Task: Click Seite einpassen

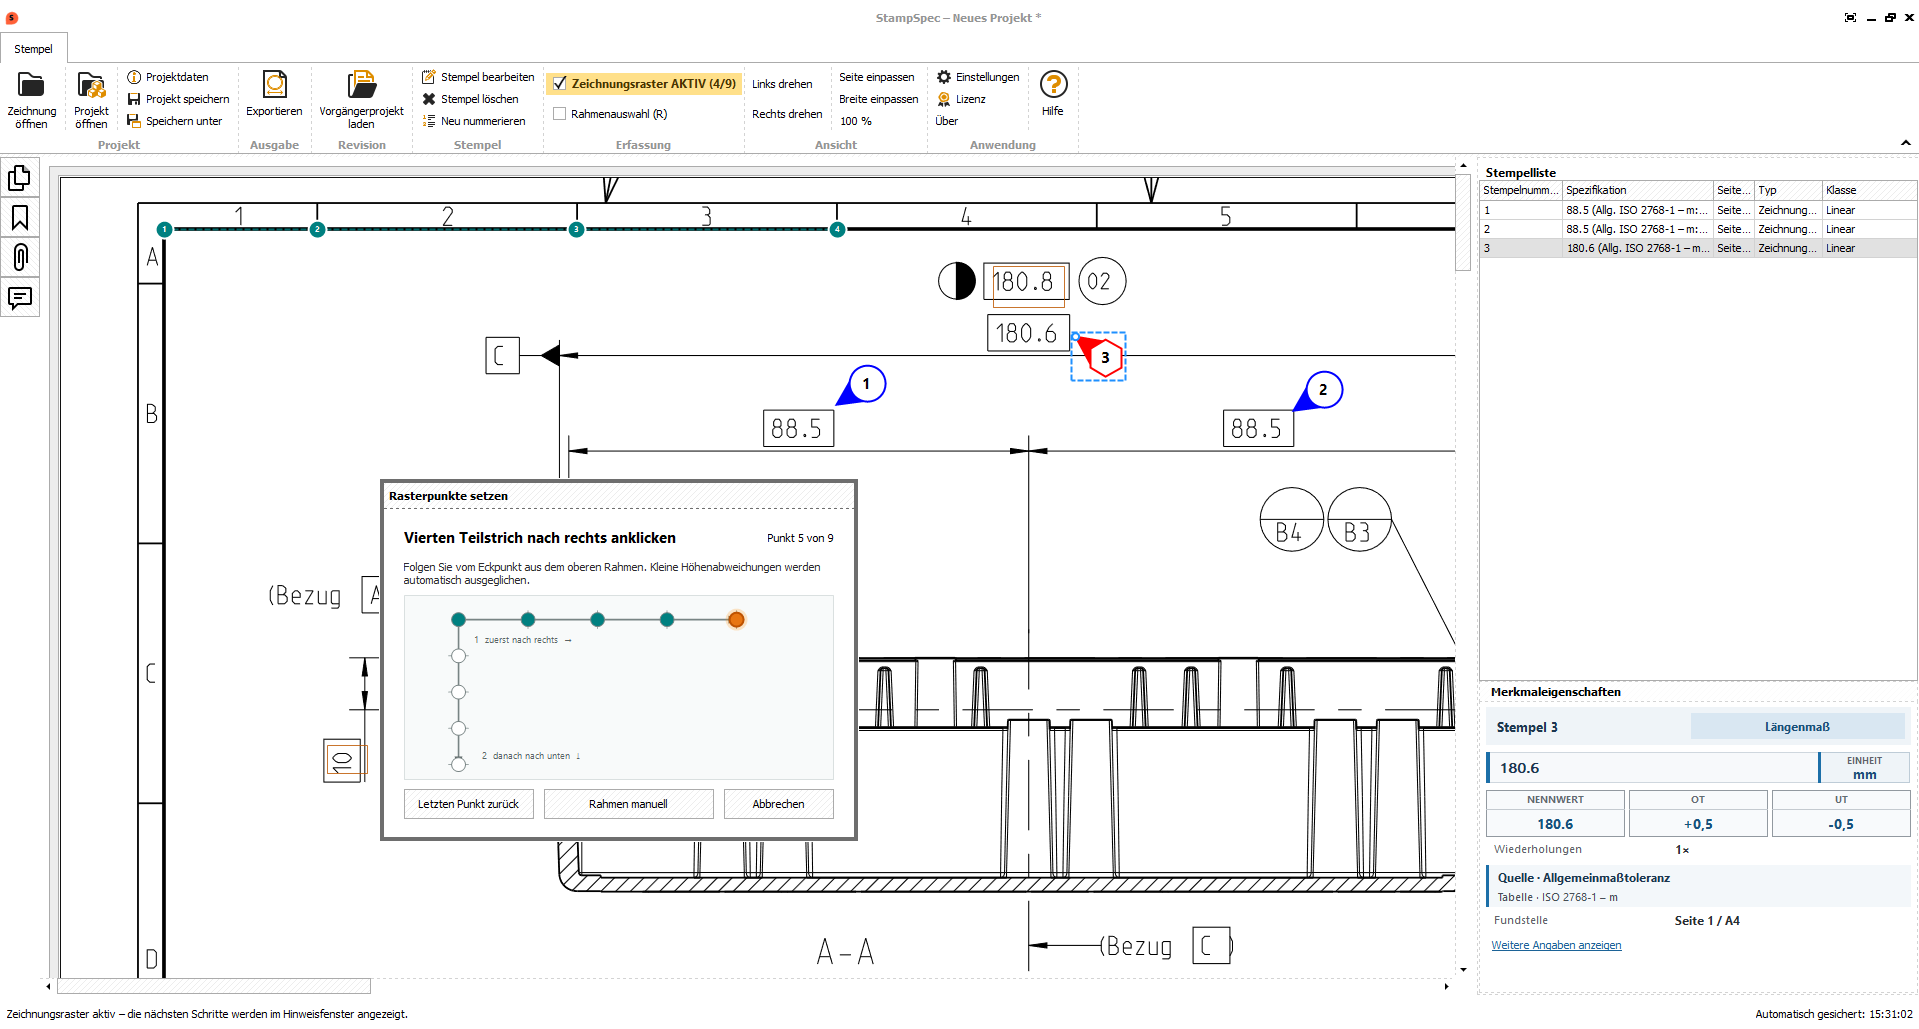Action: tap(877, 77)
